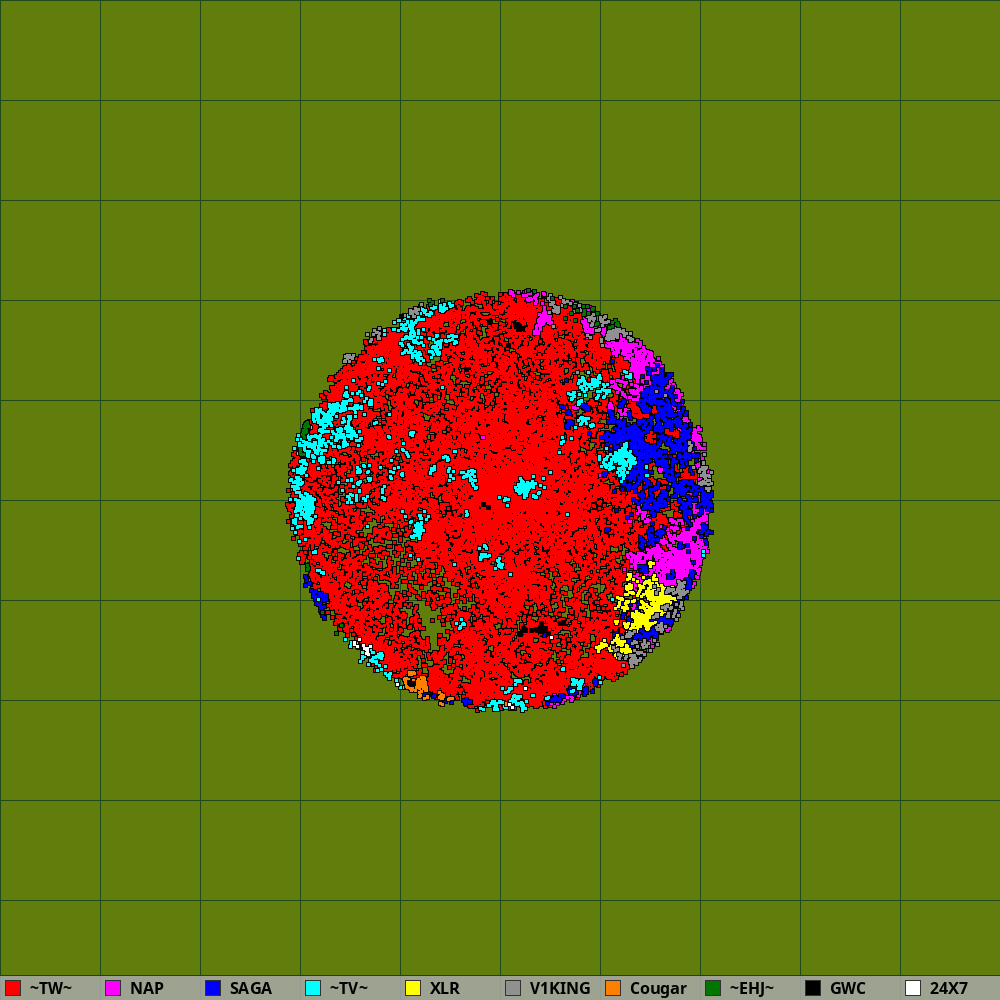Pick the gray V1KING legend swatch
Screen dimensions: 1000x1000
[x=513, y=988]
